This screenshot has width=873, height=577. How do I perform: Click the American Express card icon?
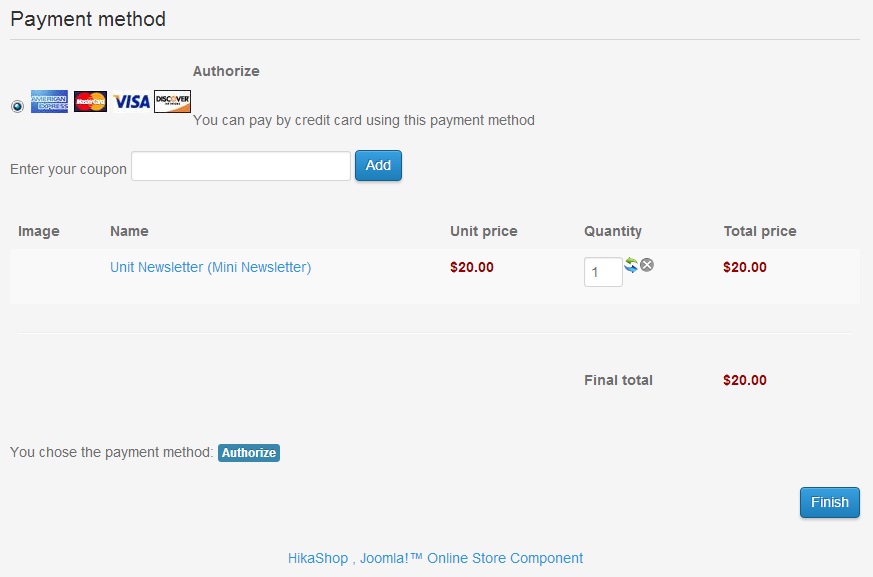[x=49, y=101]
